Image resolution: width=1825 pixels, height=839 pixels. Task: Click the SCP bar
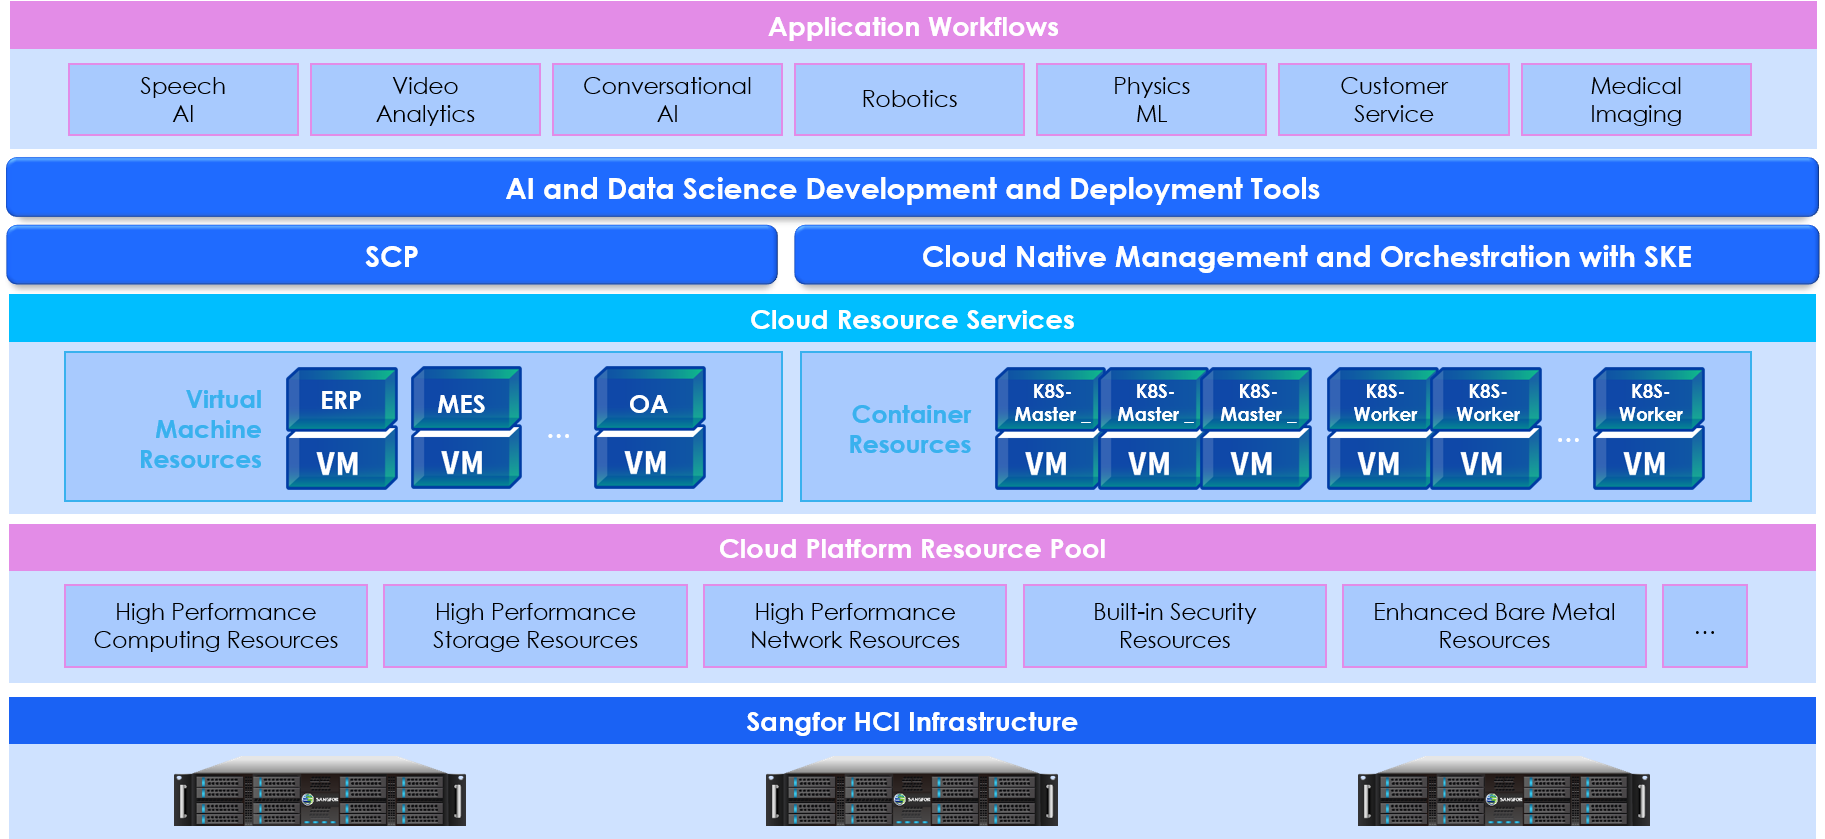click(392, 256)
